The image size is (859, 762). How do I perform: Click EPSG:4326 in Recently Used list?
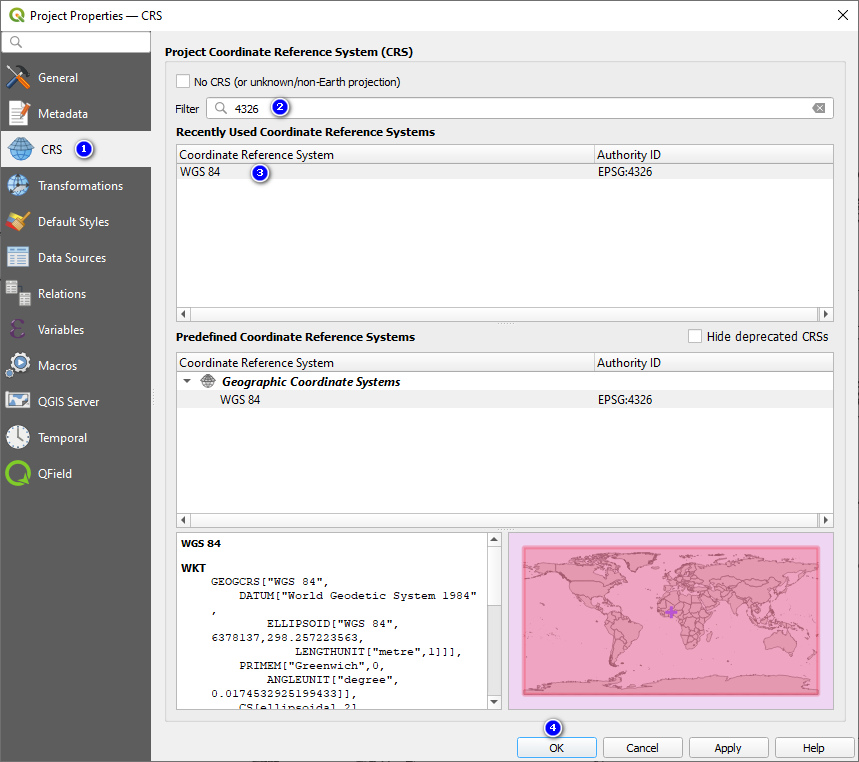pos(625,171)
